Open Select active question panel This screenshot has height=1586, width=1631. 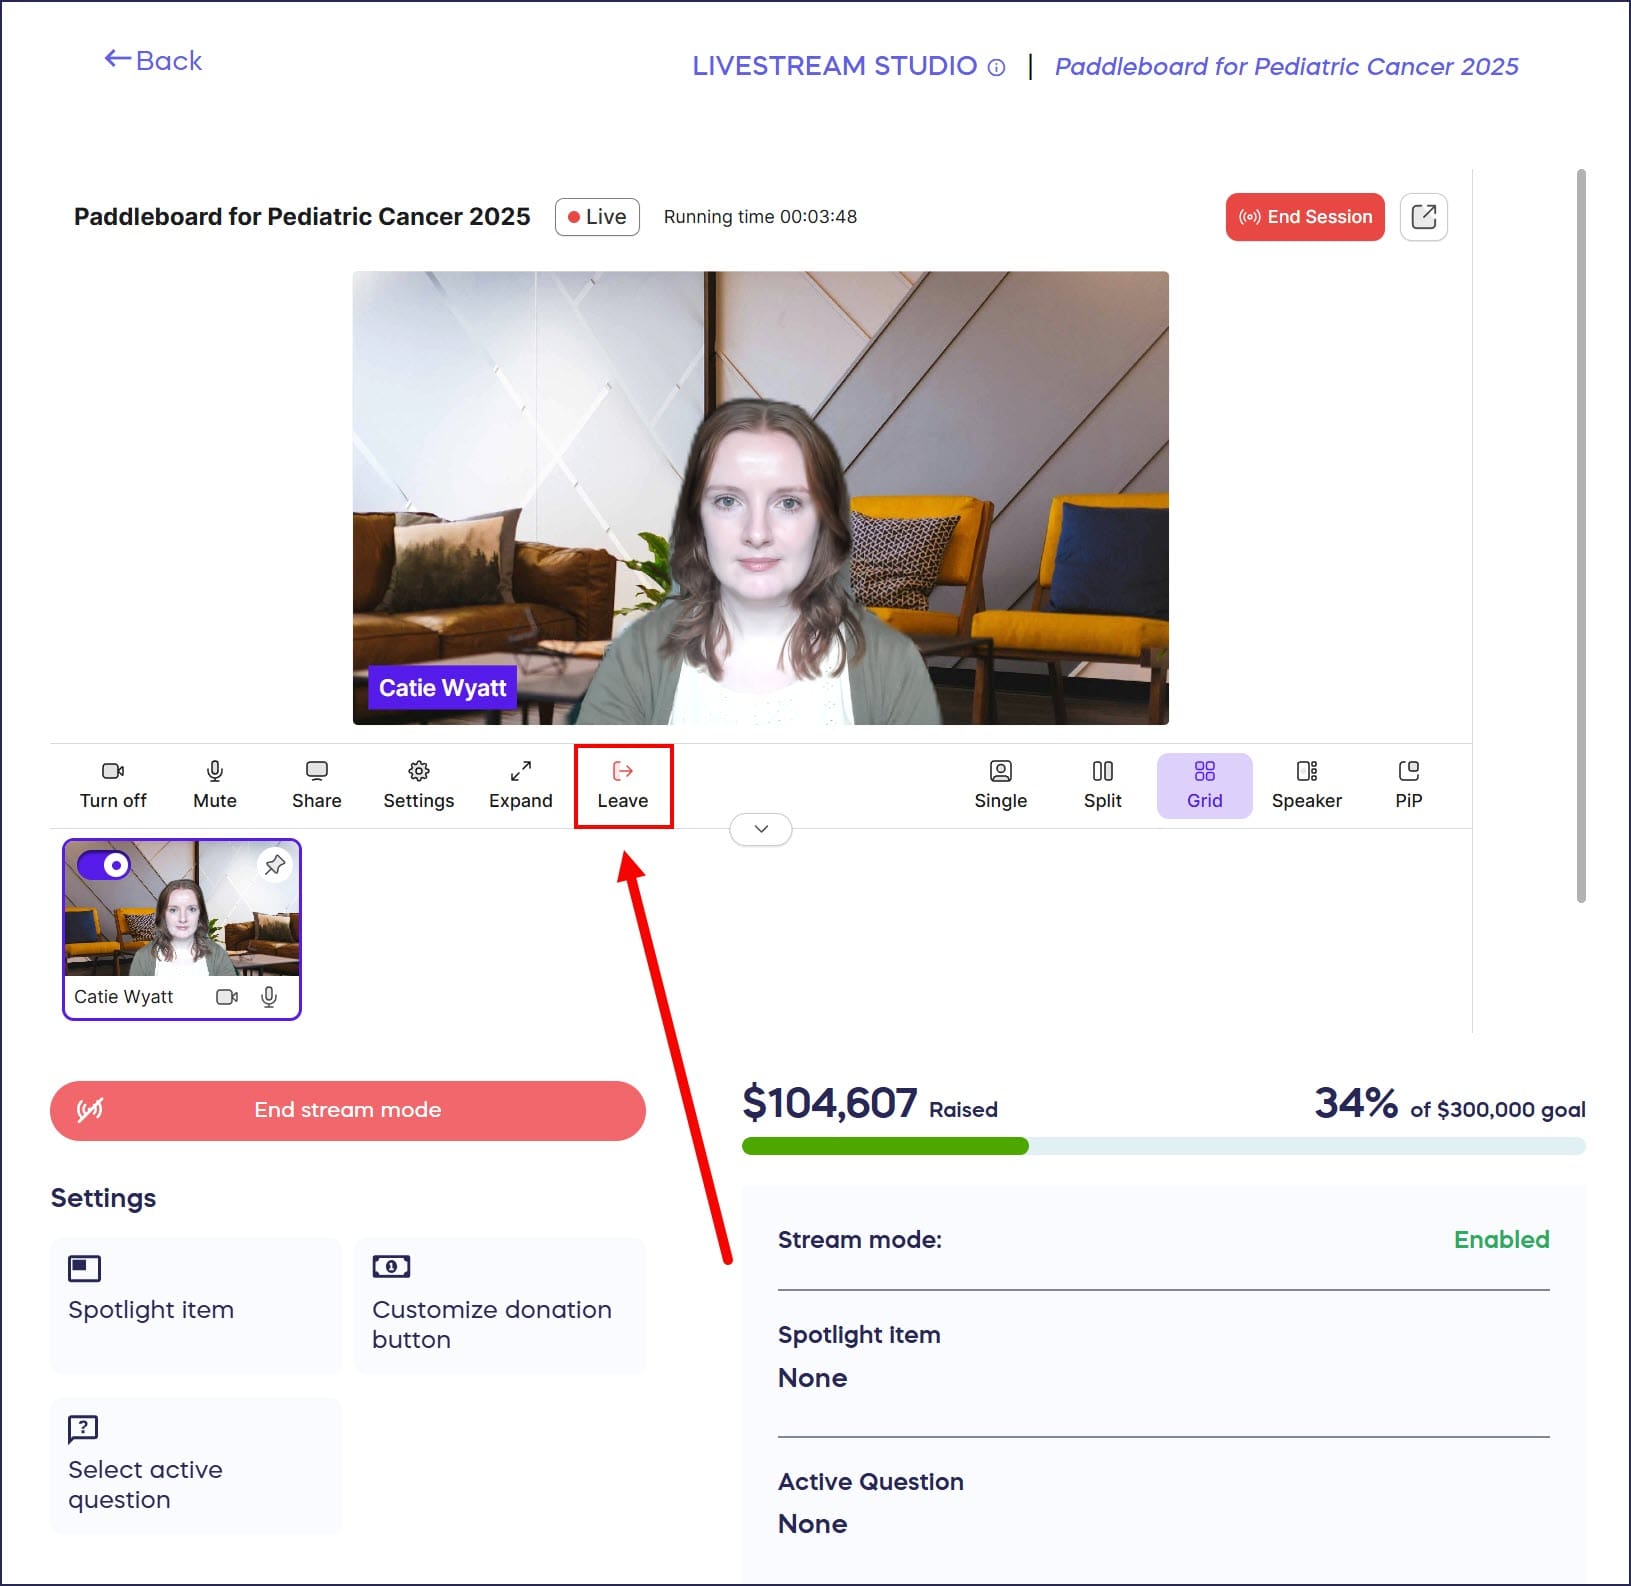click(x=196, y=1465)
